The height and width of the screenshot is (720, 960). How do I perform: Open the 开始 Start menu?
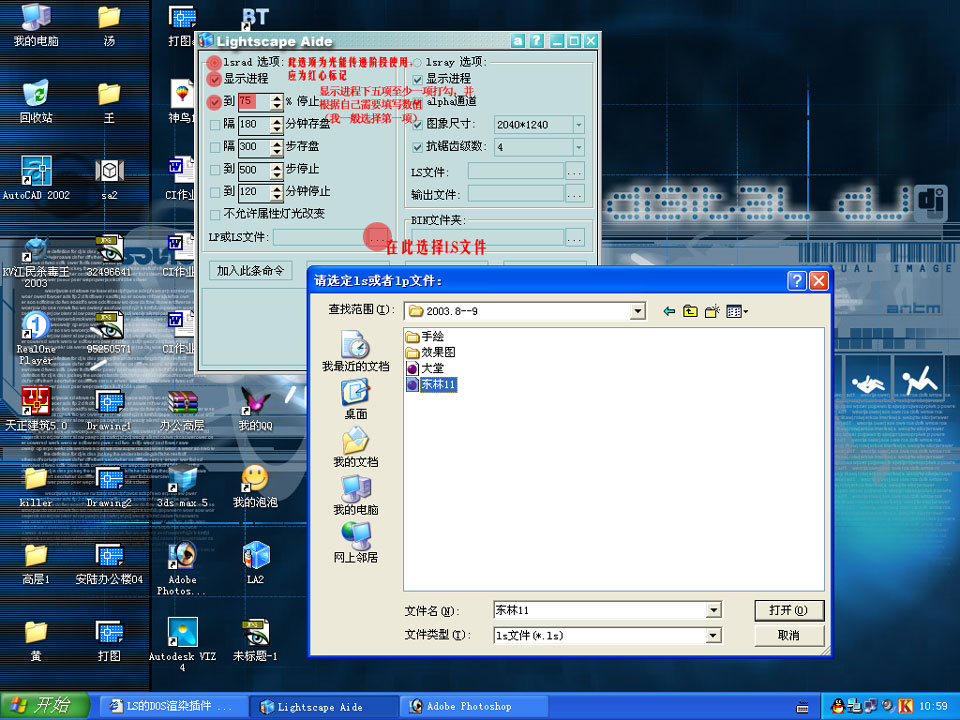pos(45,706)
